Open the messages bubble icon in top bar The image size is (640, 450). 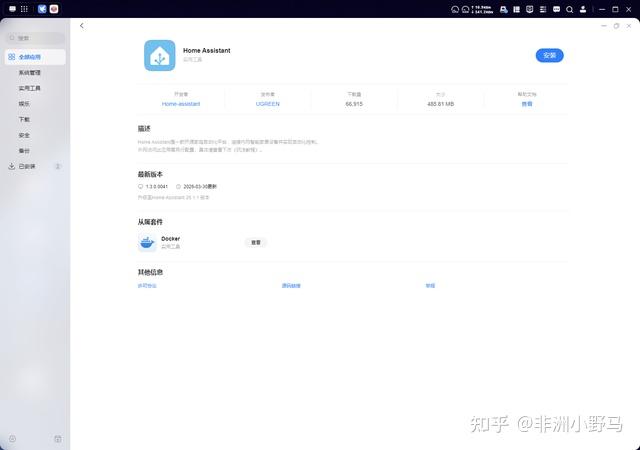tap(556, 9)
